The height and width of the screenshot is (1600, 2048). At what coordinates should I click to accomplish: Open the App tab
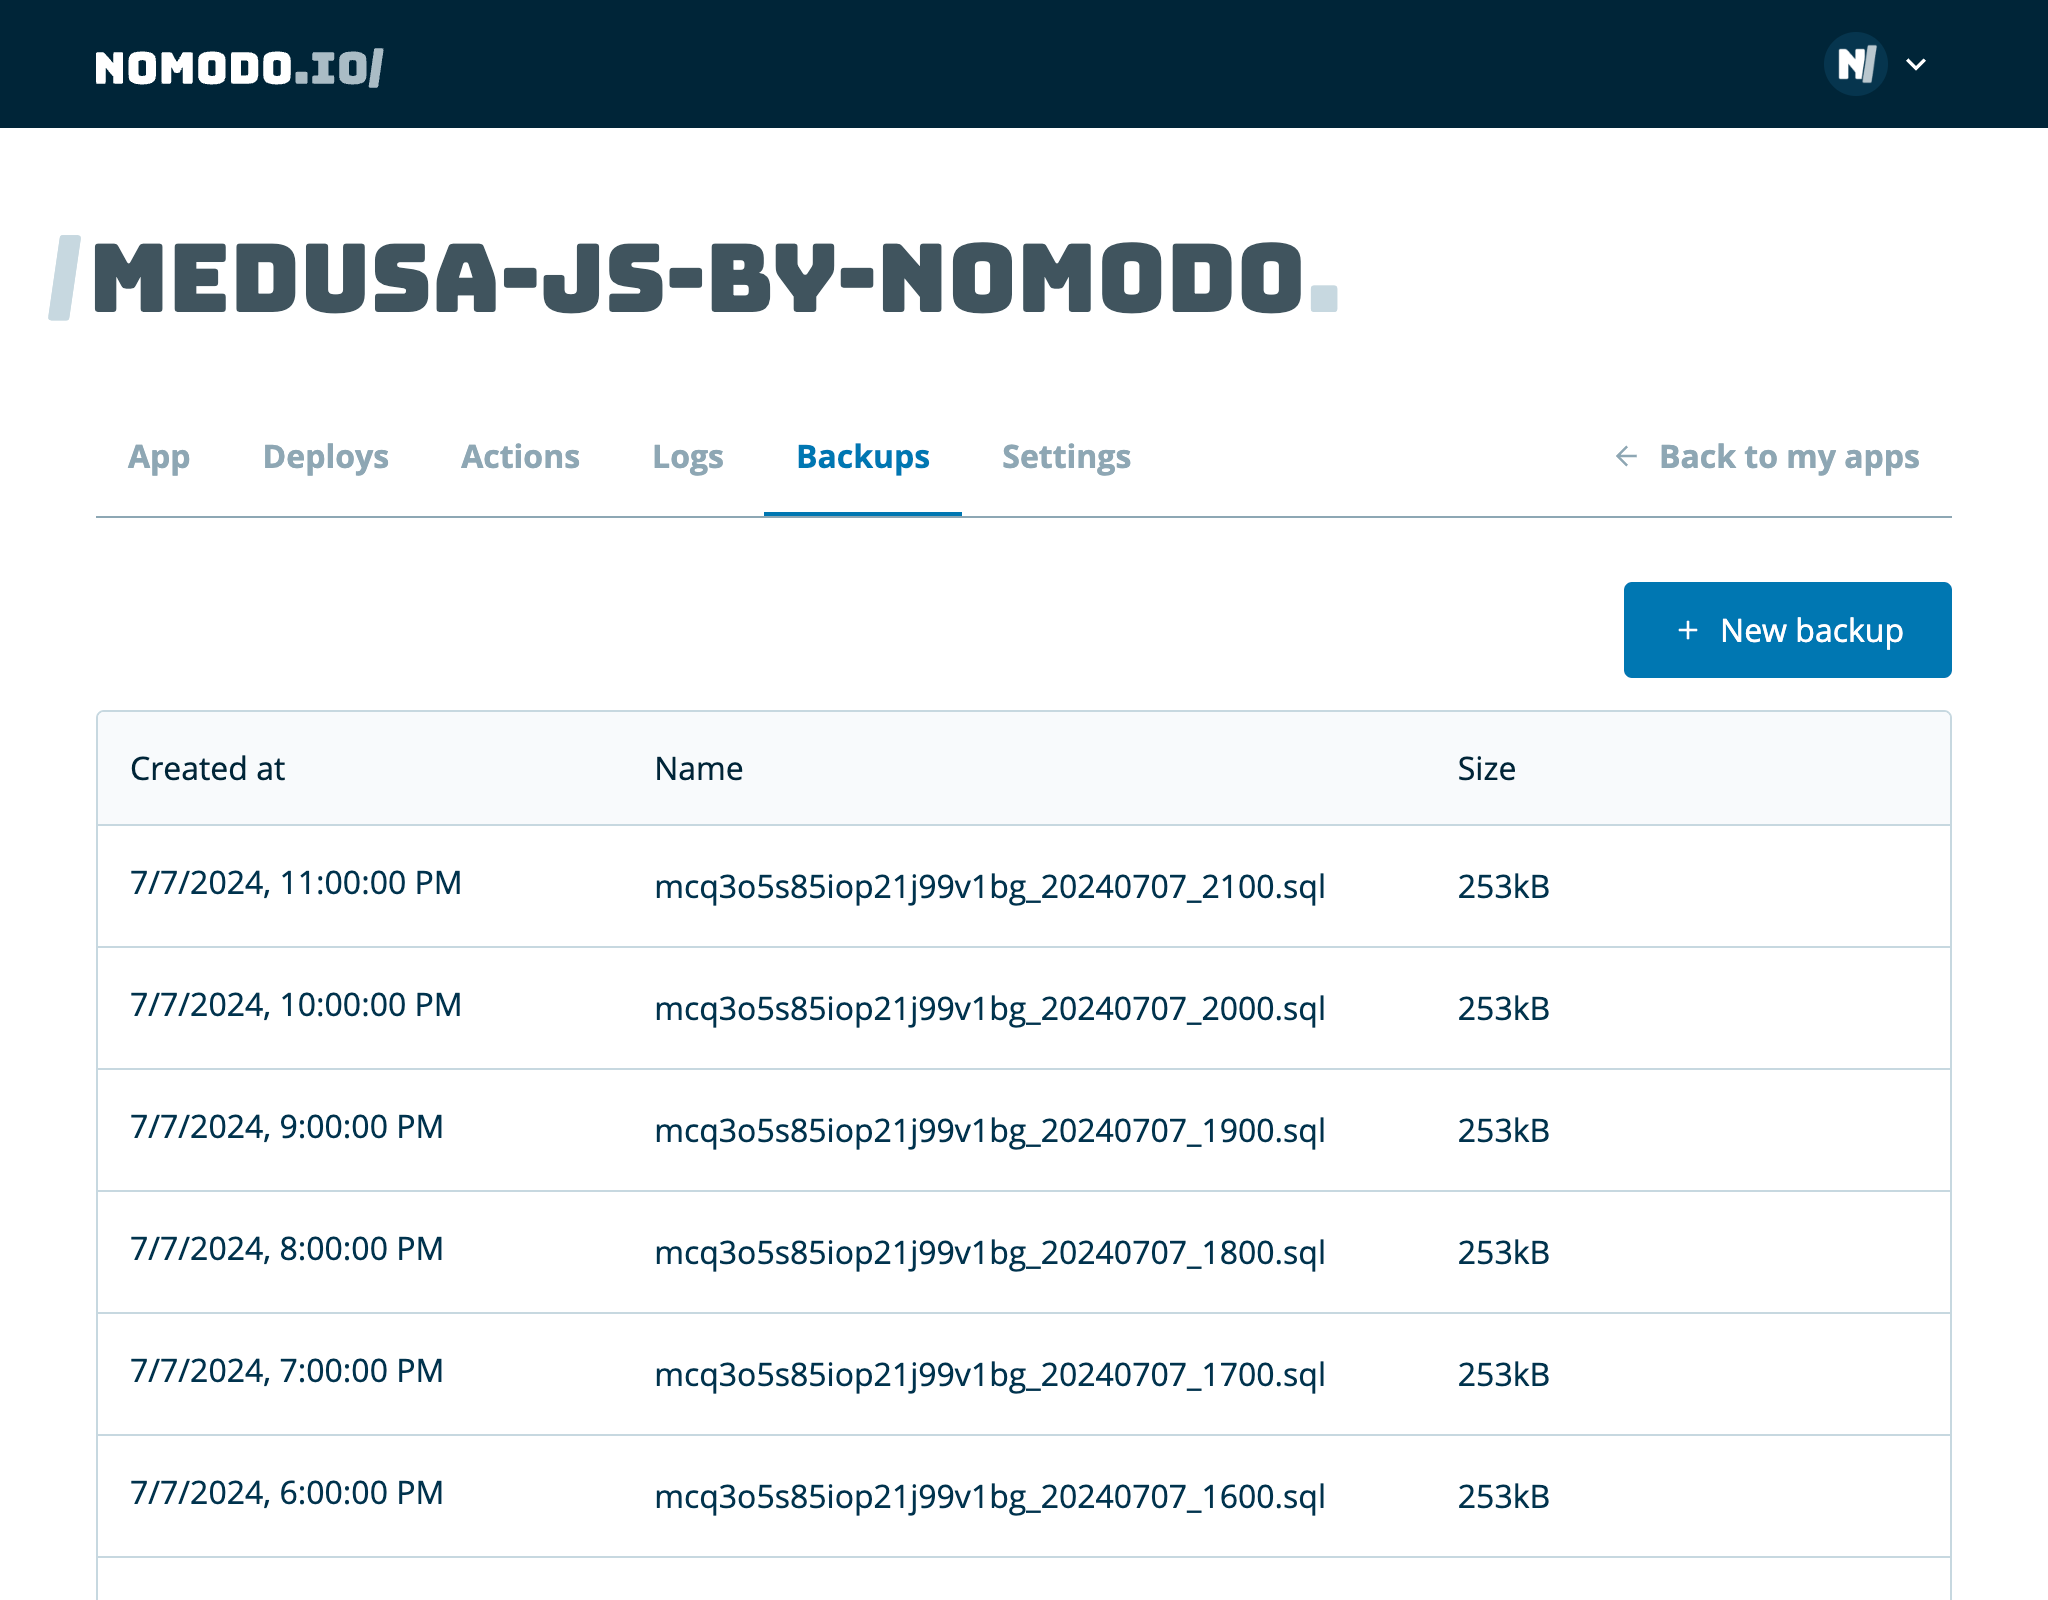pyautogui.click(x=159, y=457)
